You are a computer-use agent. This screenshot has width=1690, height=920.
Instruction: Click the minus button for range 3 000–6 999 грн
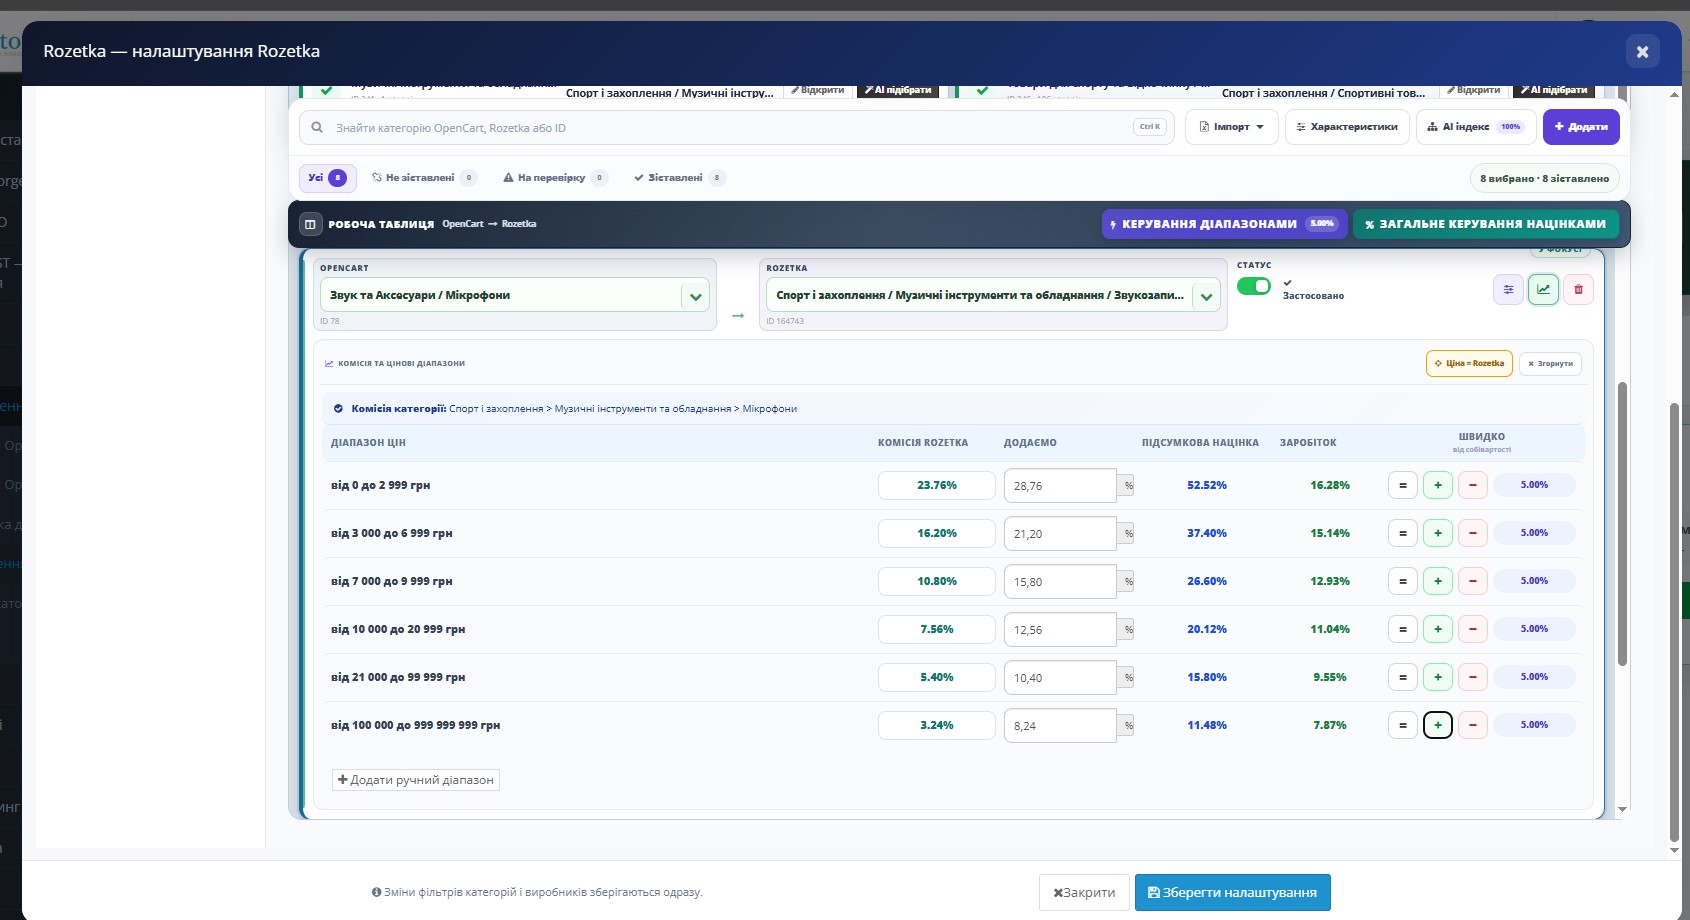coord(1473,533)
